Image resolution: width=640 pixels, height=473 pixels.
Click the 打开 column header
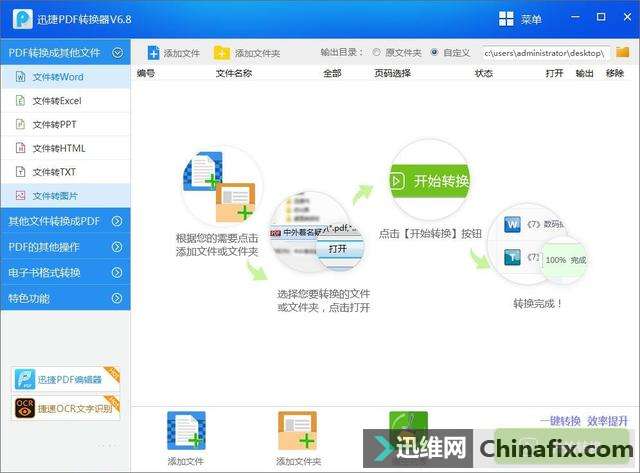(x=554, y=73)
